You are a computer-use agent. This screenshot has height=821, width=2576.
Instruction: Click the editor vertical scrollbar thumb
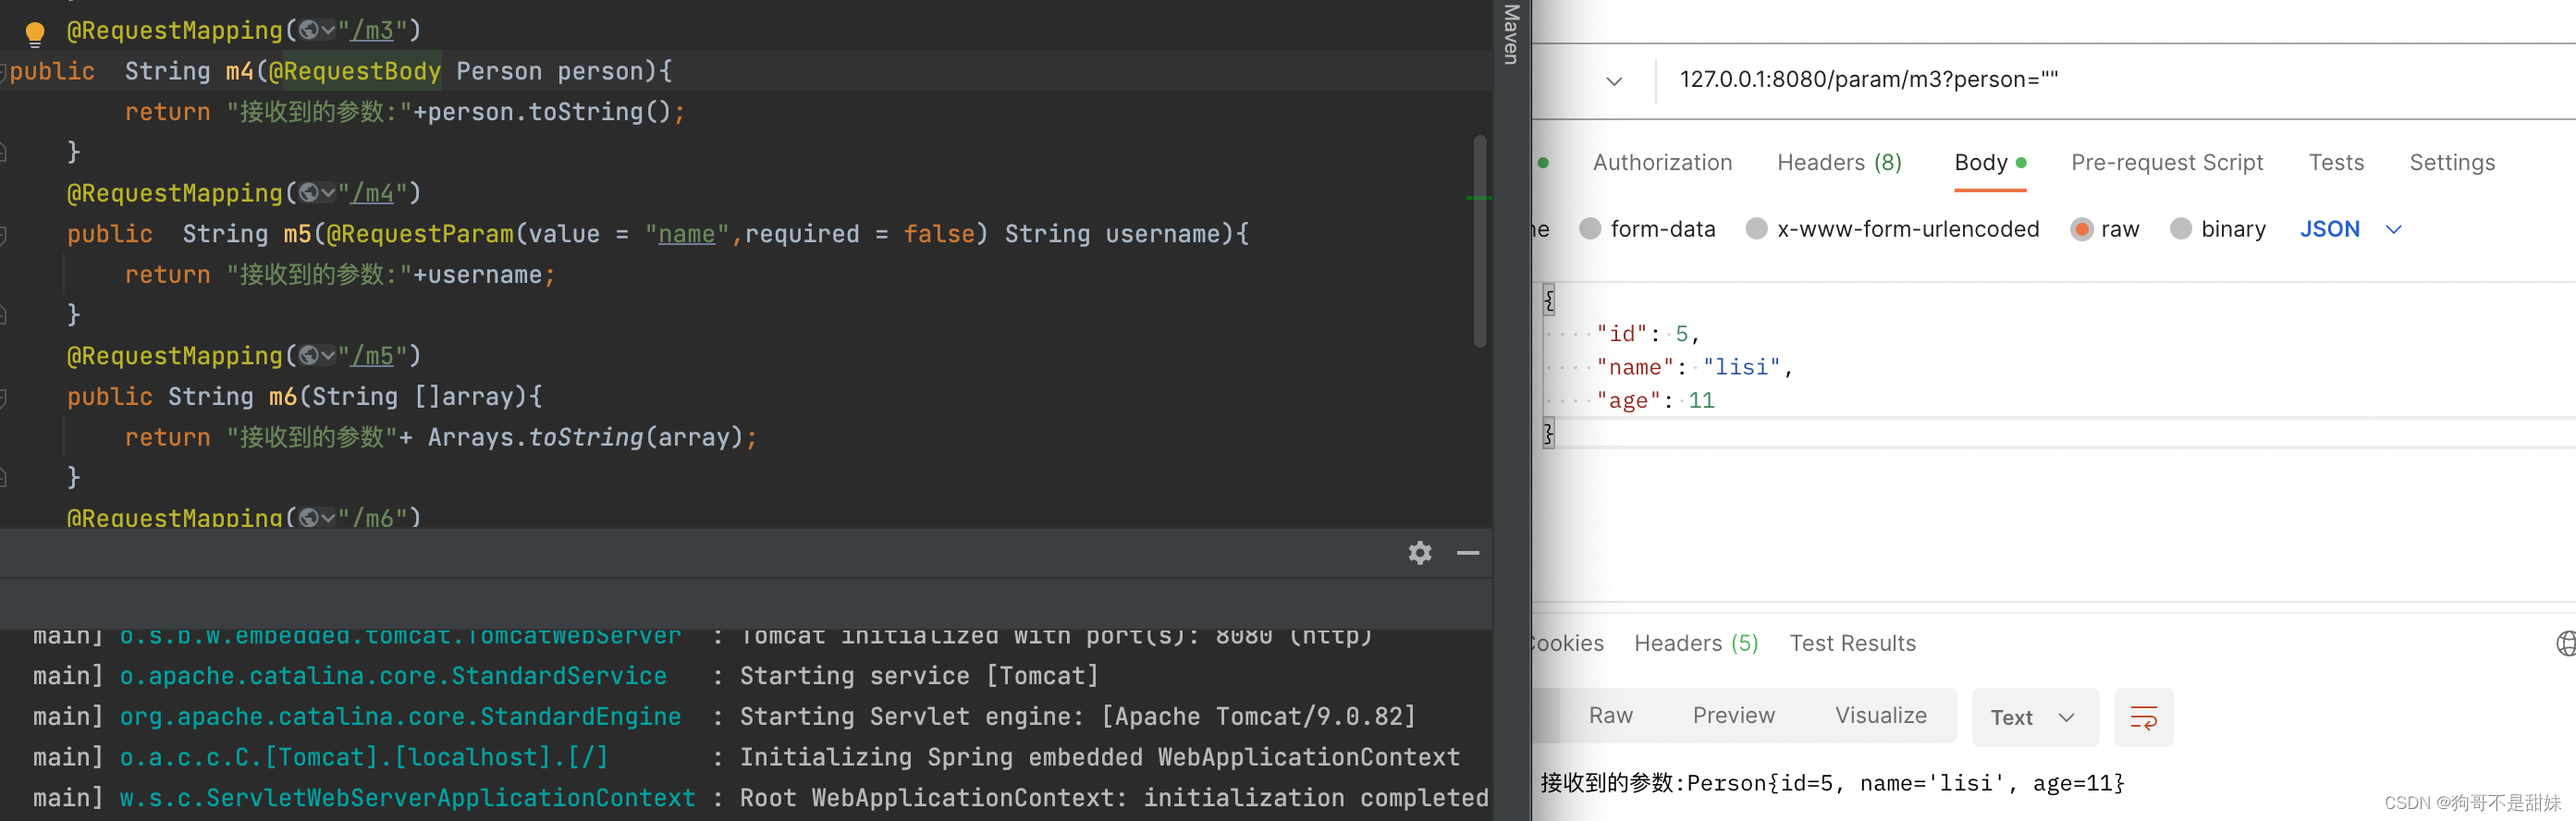tap(1480, 241)
